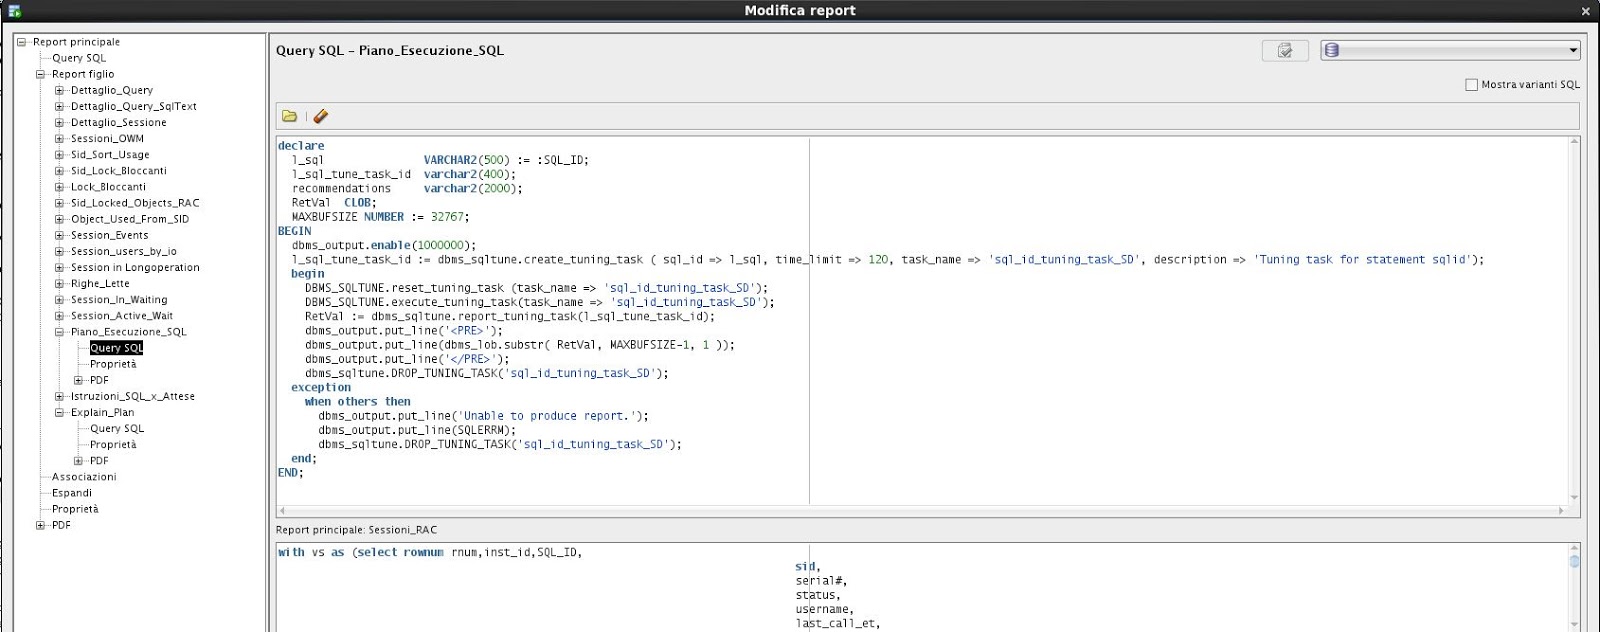Expand the Lock_Bloccanti node
This screenshot has width=1600, height=632.
pyautogui.click(x=59, y=186)
